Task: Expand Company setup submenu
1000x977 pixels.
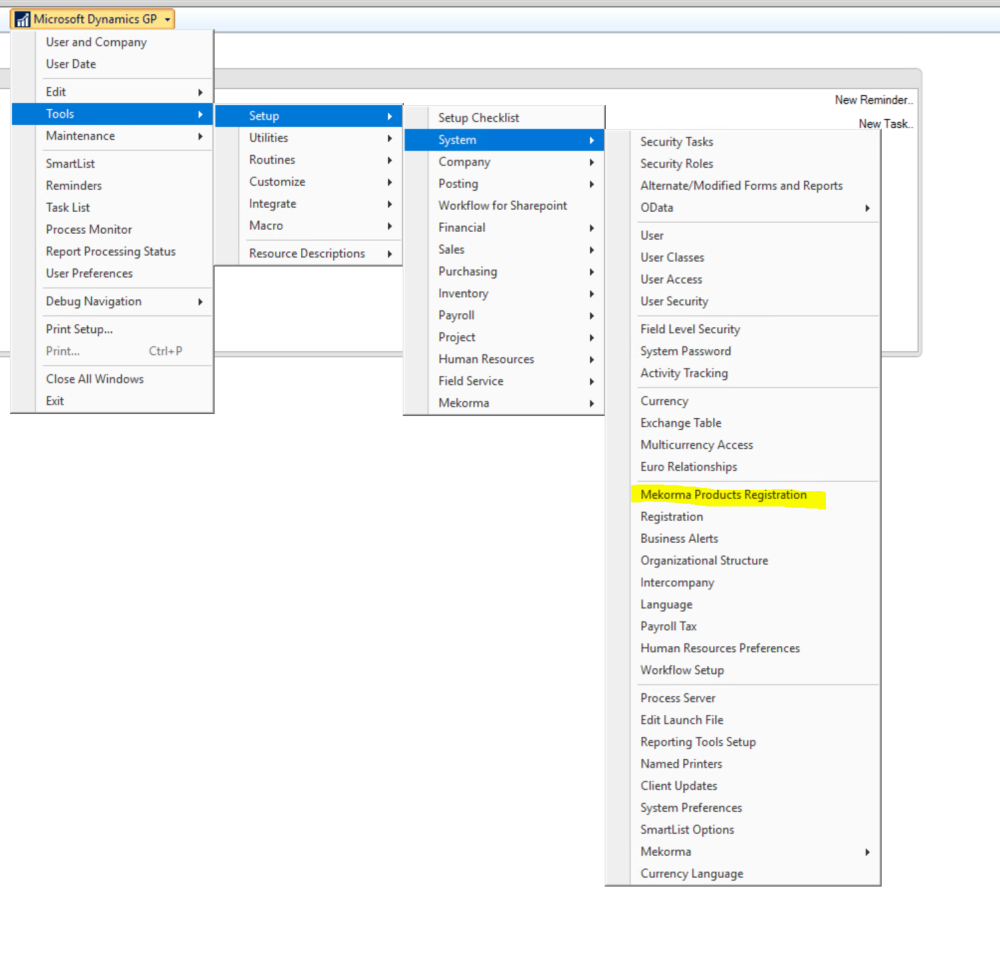Action: 504,162
